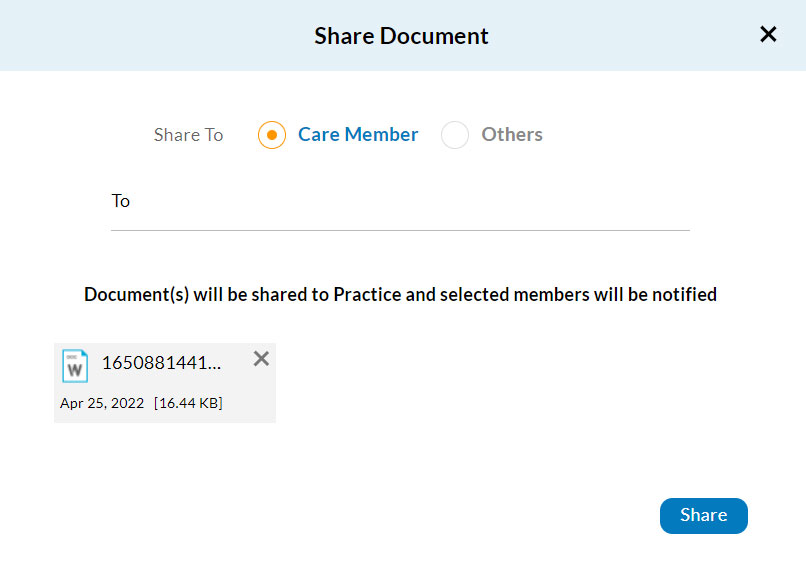Click the Practice sharing notification message
Screen dimensions: 806x570
(x=400, y=295)
